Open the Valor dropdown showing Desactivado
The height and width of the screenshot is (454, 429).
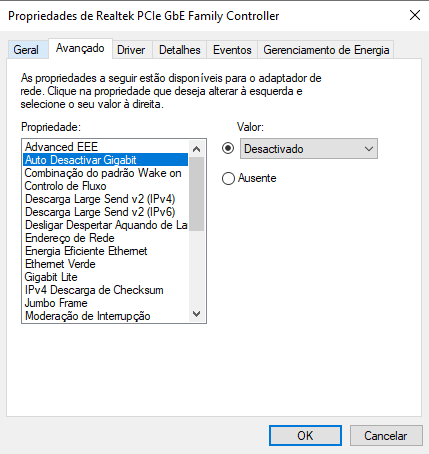click(x=309, y=149)
